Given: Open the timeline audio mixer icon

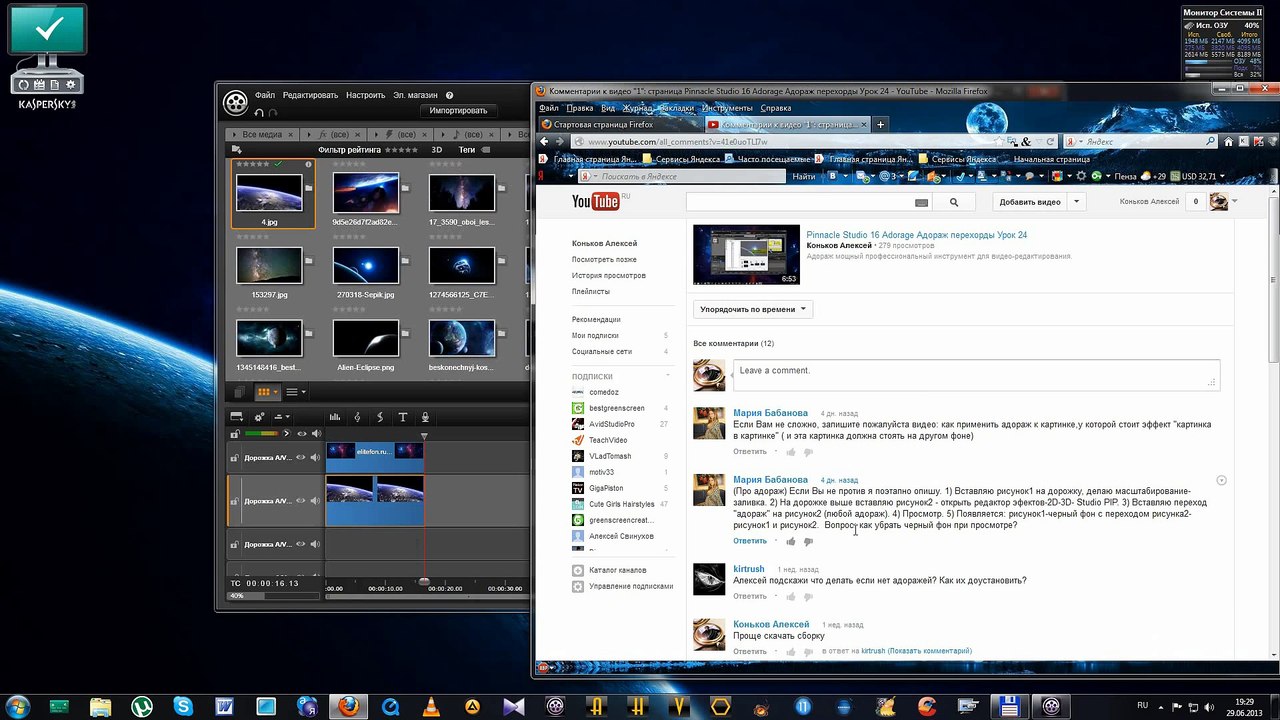Looking at the screenshot, I should pyautogui.click(x=334, y=417).
